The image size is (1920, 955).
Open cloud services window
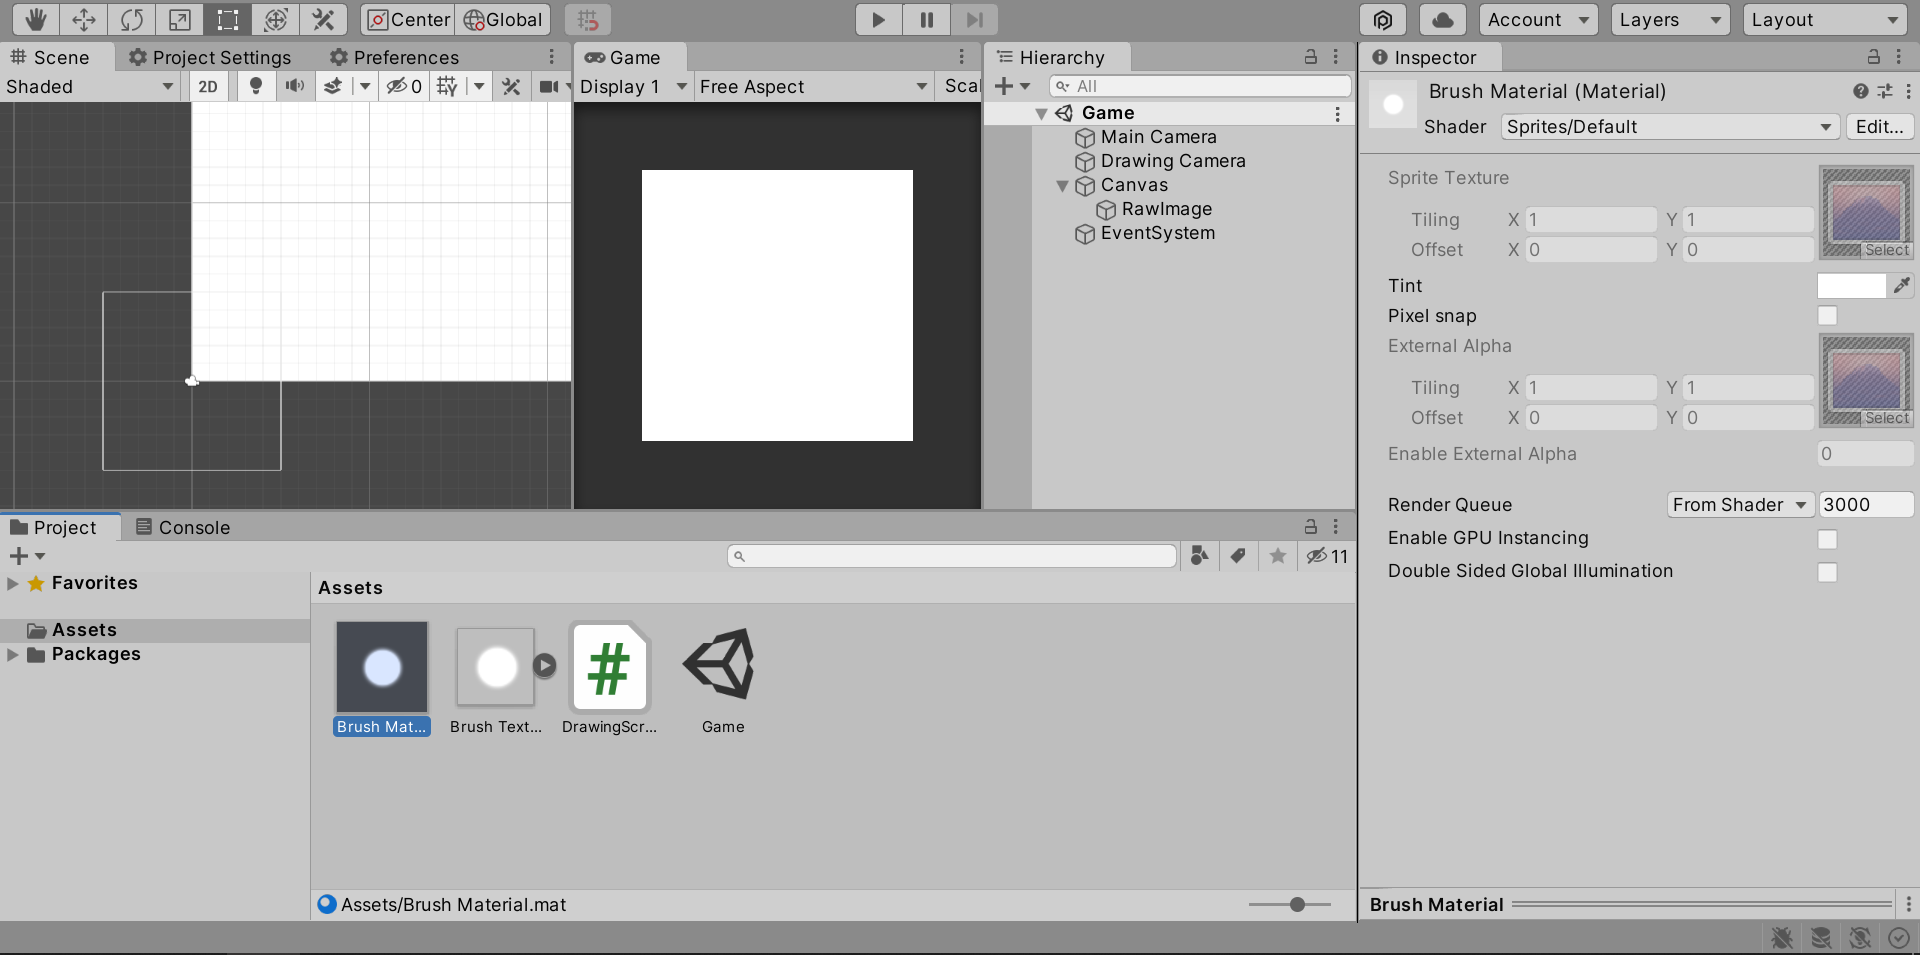[x=1443, y=19]
